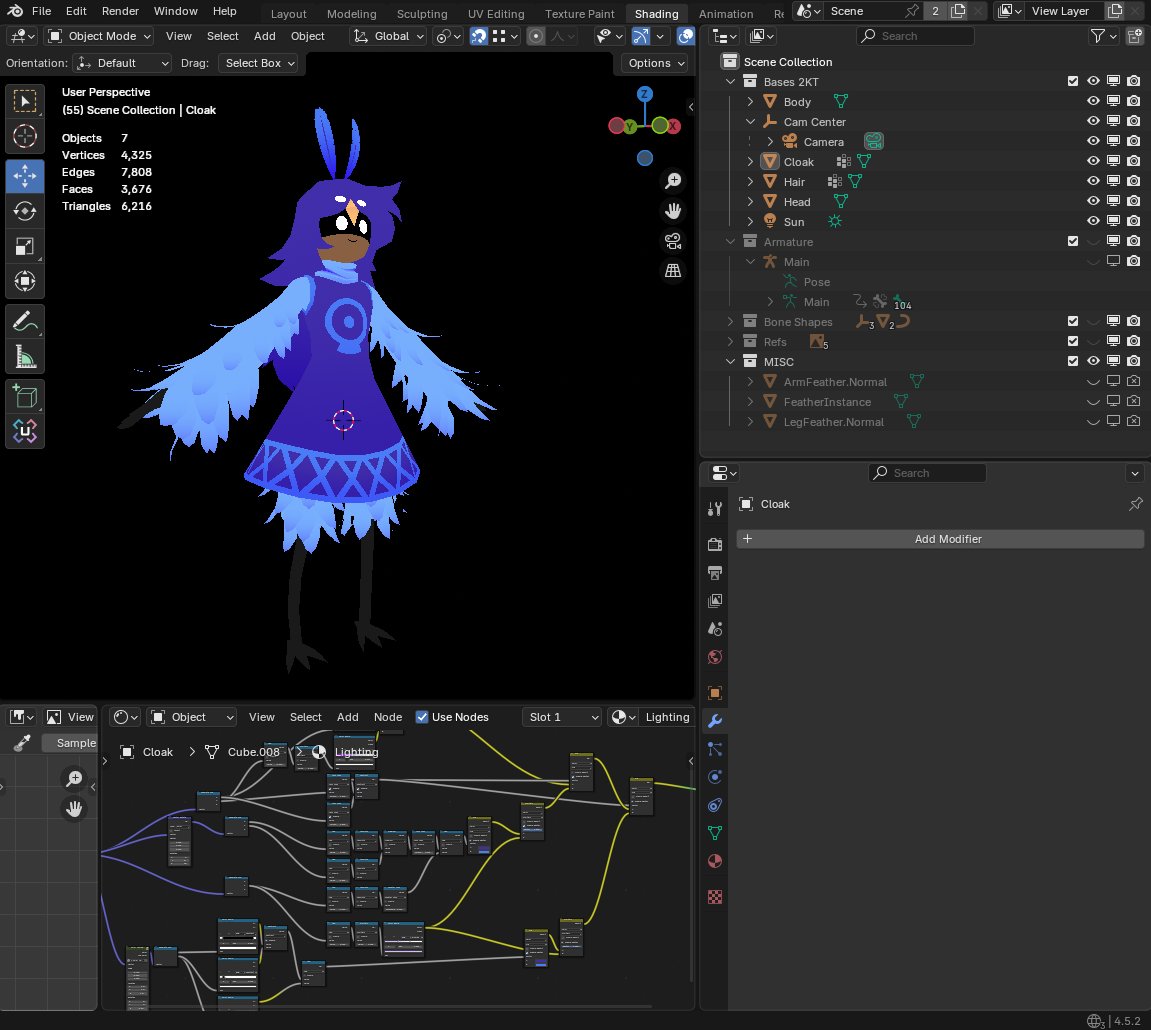The width and height of the screenshot is (1151, 1030).
Task: Hide the Hair object in the outliner
Action: (x=1093, y=181)
